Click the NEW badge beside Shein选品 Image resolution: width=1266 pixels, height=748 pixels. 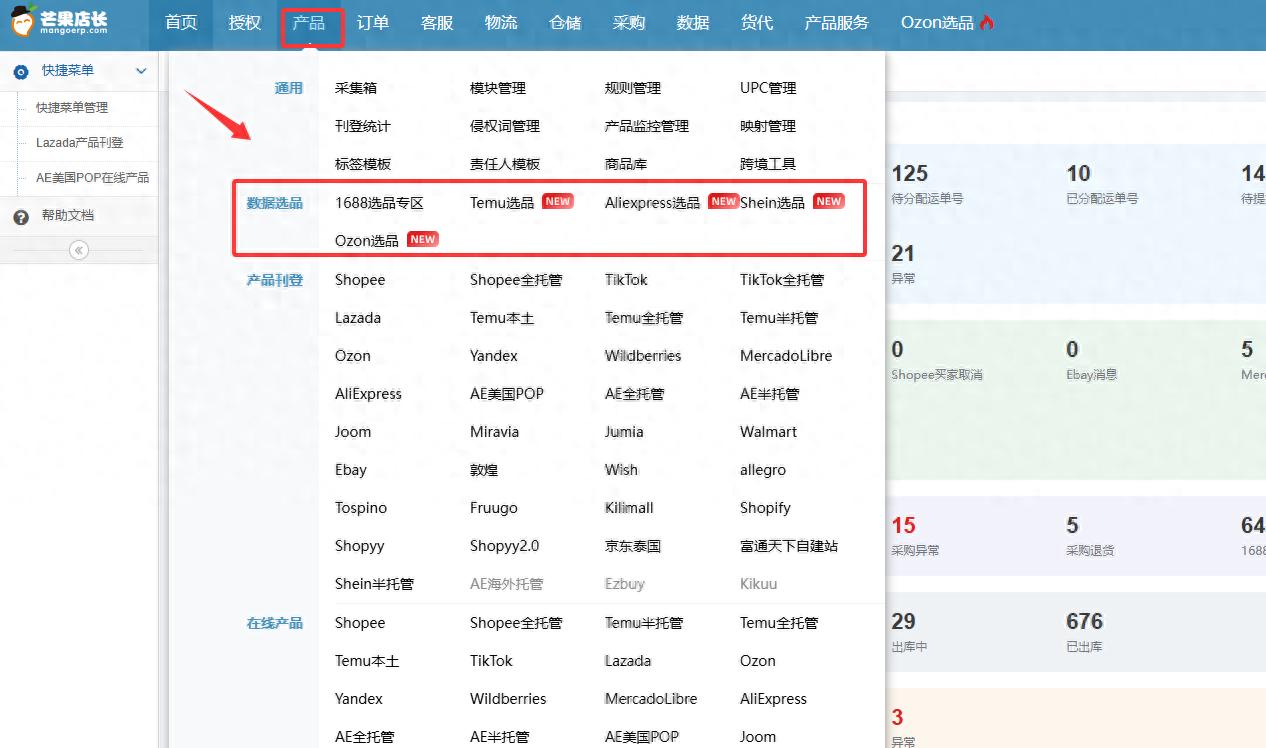click(x=828, y=201)
